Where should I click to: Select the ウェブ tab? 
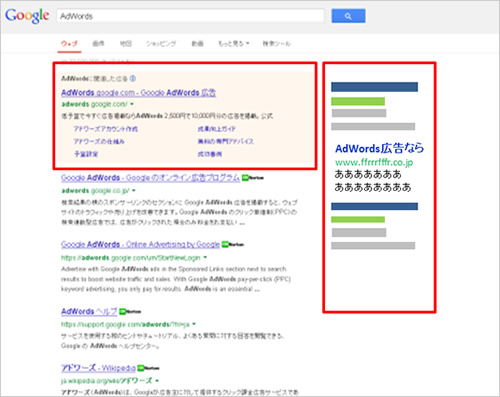tap(69, 44)
